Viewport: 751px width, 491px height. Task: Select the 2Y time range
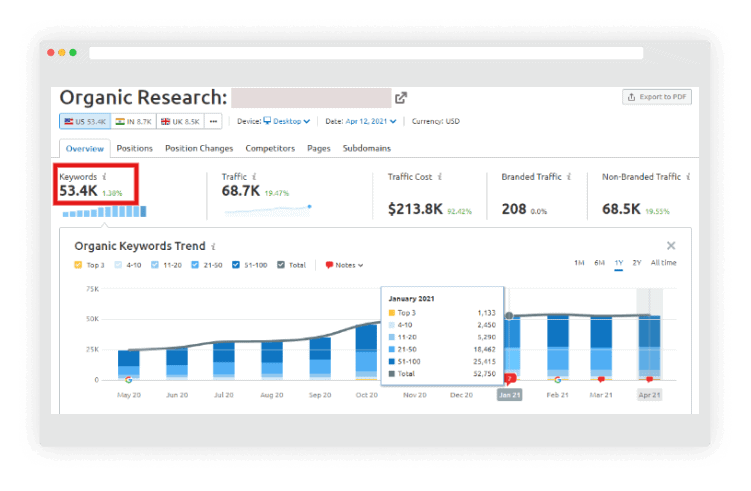(x=637, y=263)
